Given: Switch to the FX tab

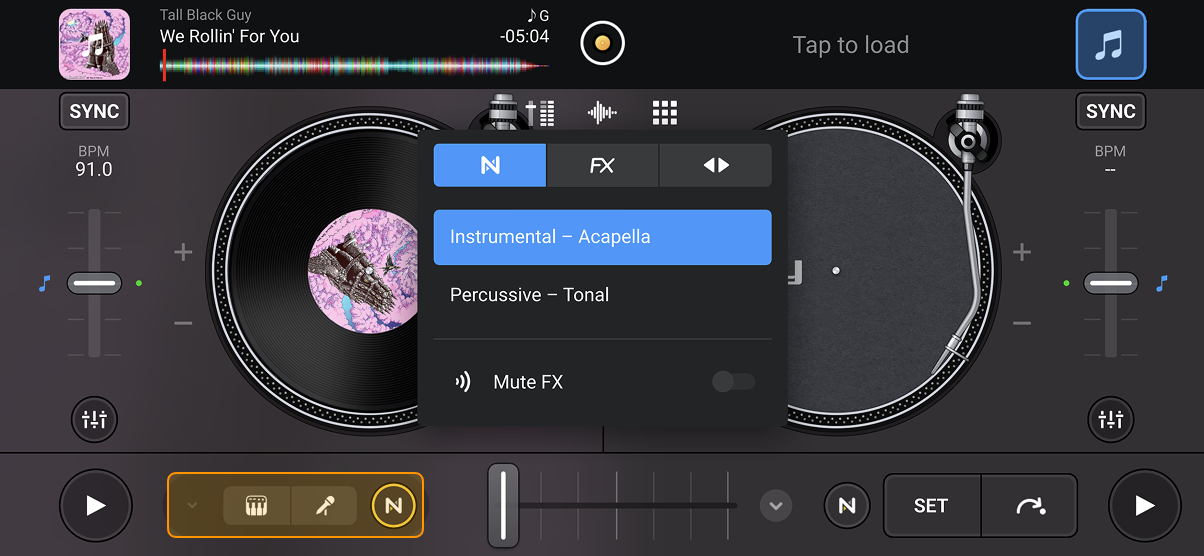Looking at the screenshot, I should coord(602,165).
